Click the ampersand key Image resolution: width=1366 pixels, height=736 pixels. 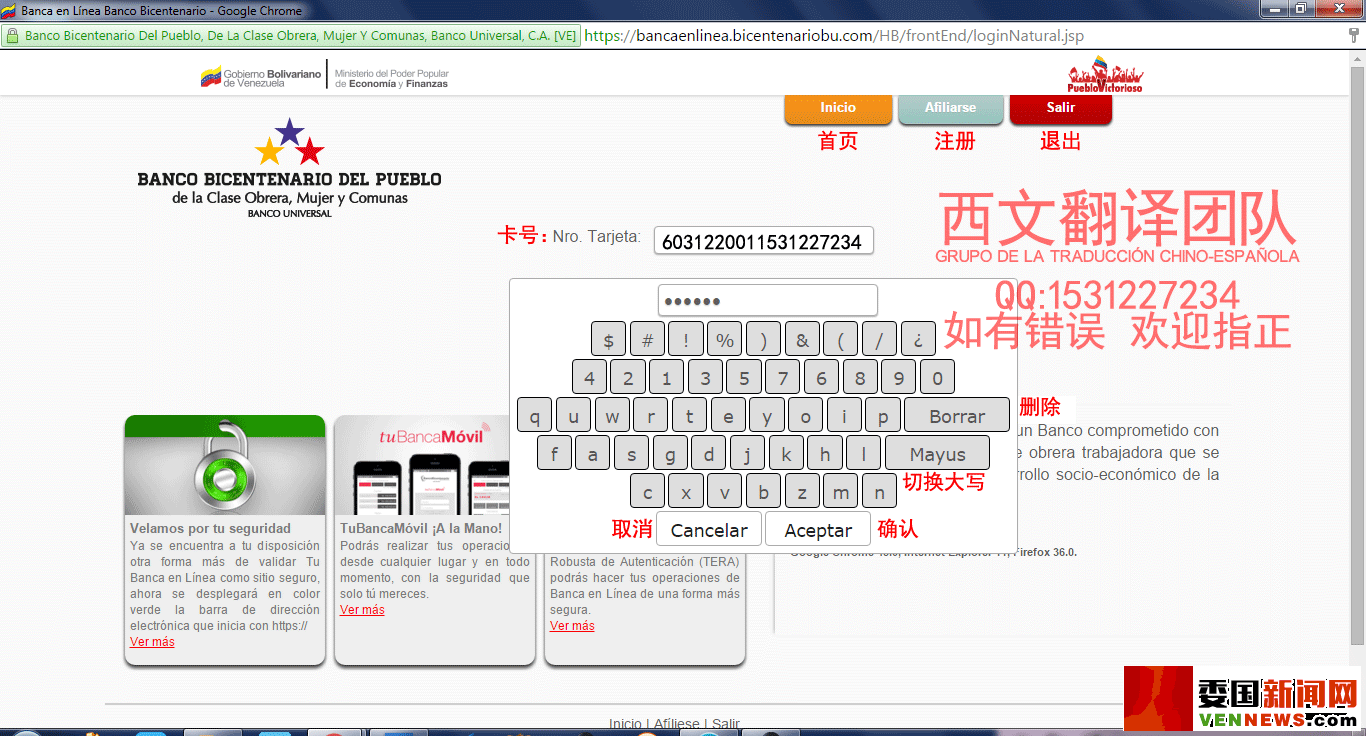coord(802,339)
